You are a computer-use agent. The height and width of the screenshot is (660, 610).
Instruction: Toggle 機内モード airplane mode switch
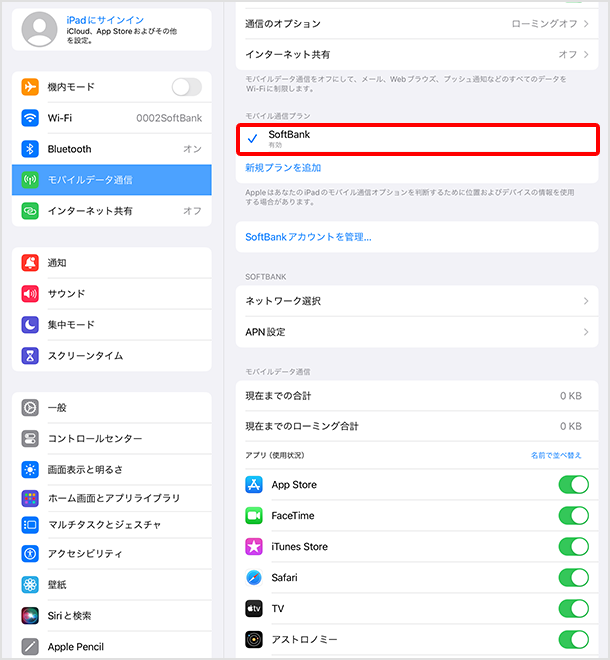pos(186,87)
